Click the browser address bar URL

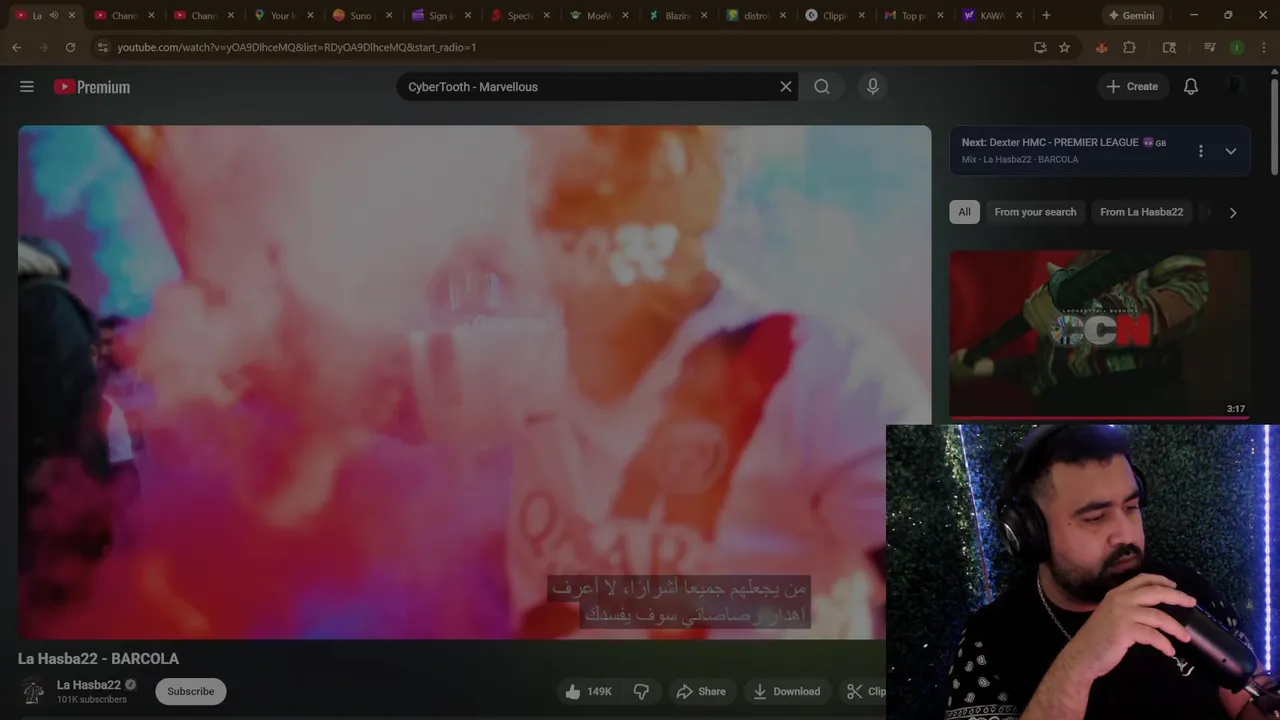[296, 47]
